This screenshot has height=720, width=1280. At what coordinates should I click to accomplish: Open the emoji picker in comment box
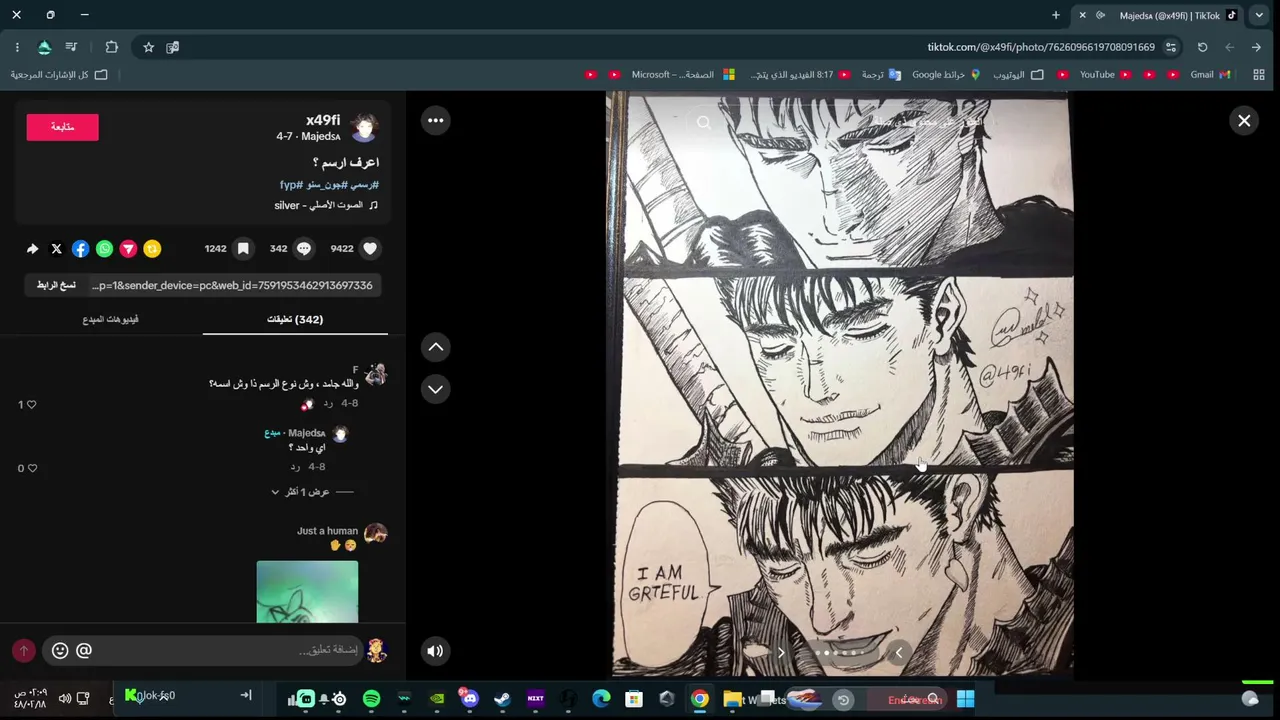tap(60, 651)
